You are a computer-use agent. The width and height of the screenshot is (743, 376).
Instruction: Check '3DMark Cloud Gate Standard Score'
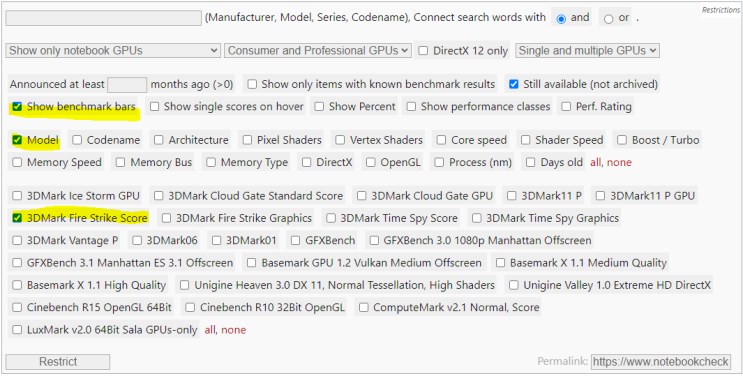tap(159, 196)
